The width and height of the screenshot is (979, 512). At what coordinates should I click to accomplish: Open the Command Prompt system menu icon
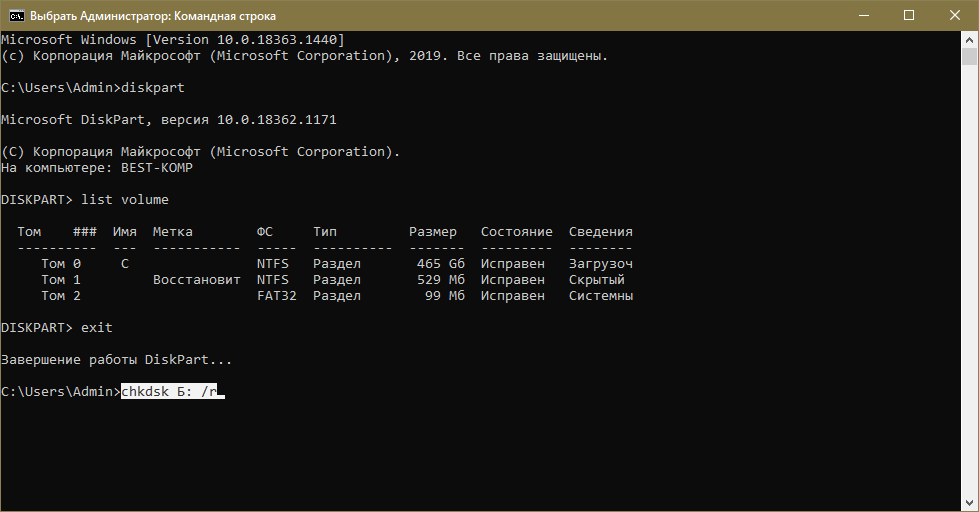pos(15,15)
